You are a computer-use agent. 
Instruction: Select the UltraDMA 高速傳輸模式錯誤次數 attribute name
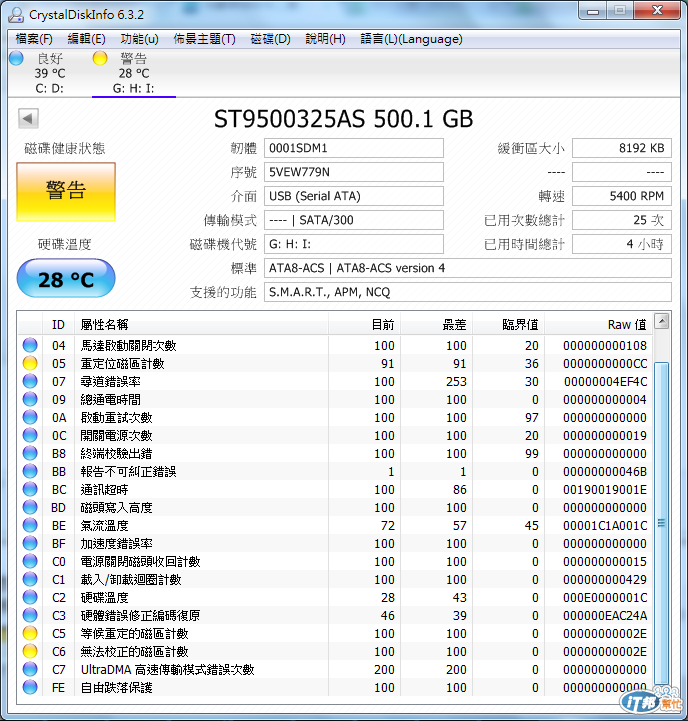tap(167, 670)
